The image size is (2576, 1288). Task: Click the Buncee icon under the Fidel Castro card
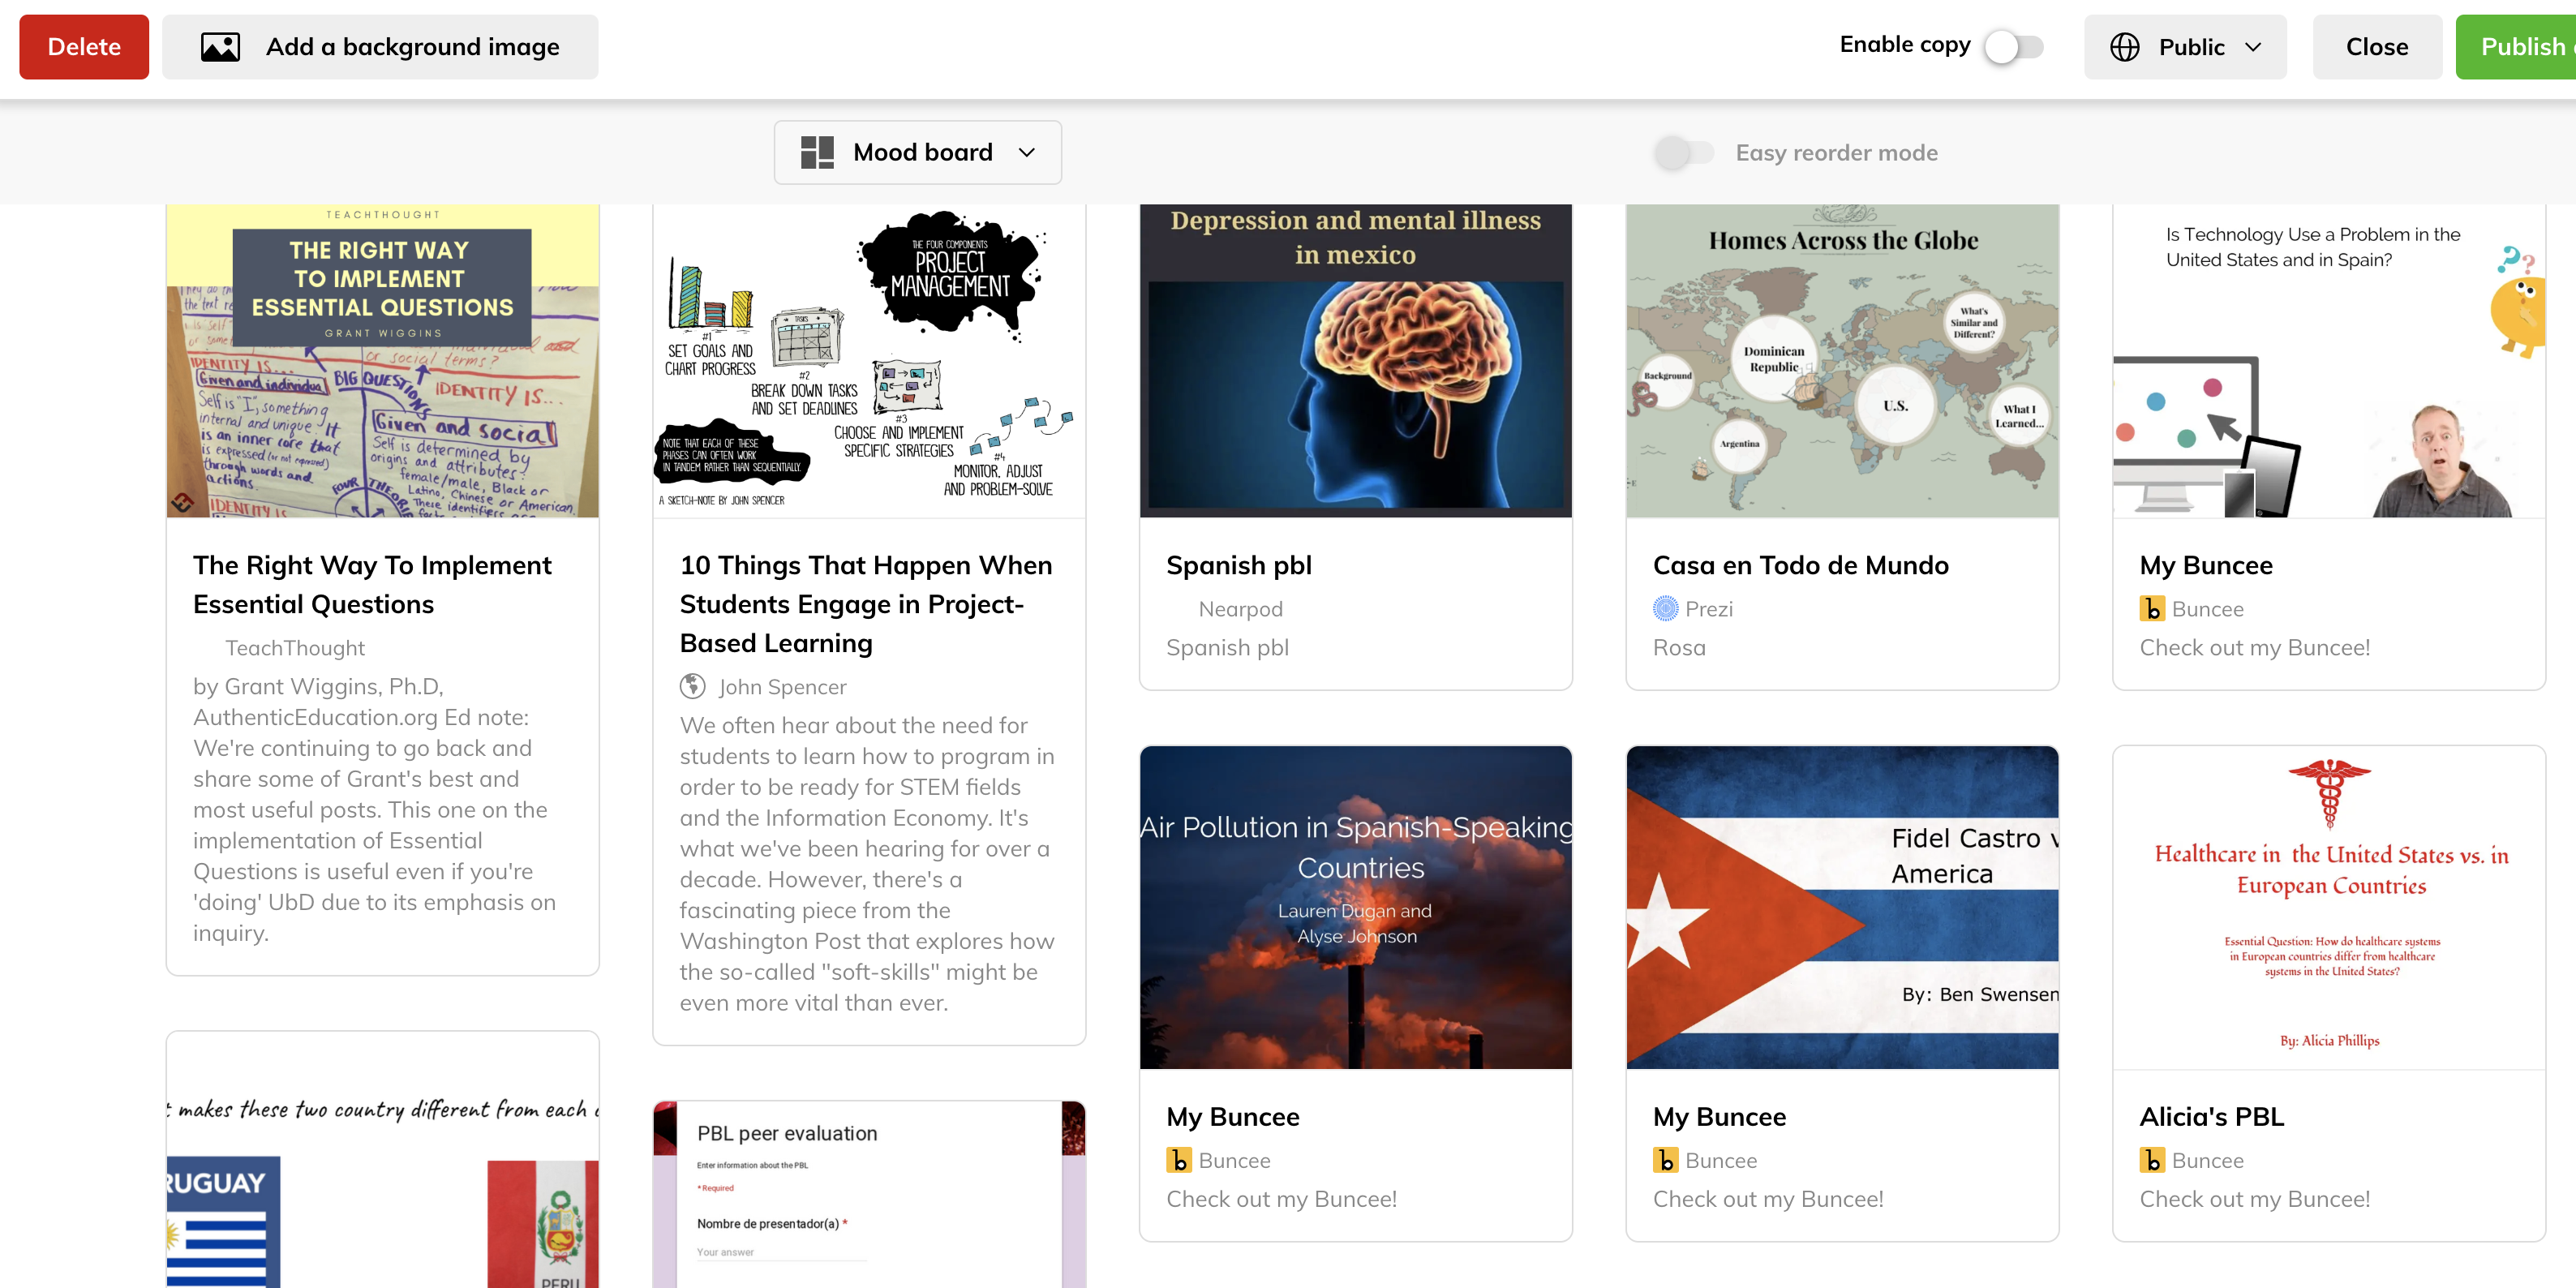click(x=1665, y=1160)
